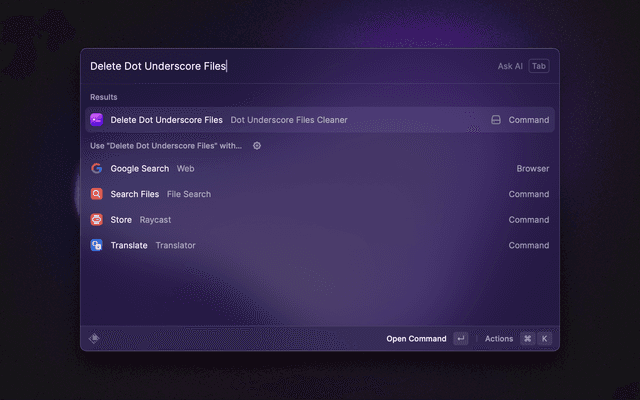Viewport: 640px width, 400px height.
Task: Click the Ask AI label
Action: [510, 66]
